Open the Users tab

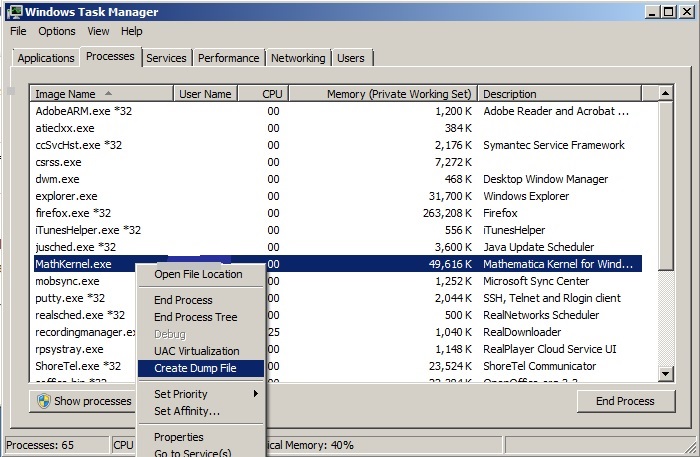coord(351,58)
